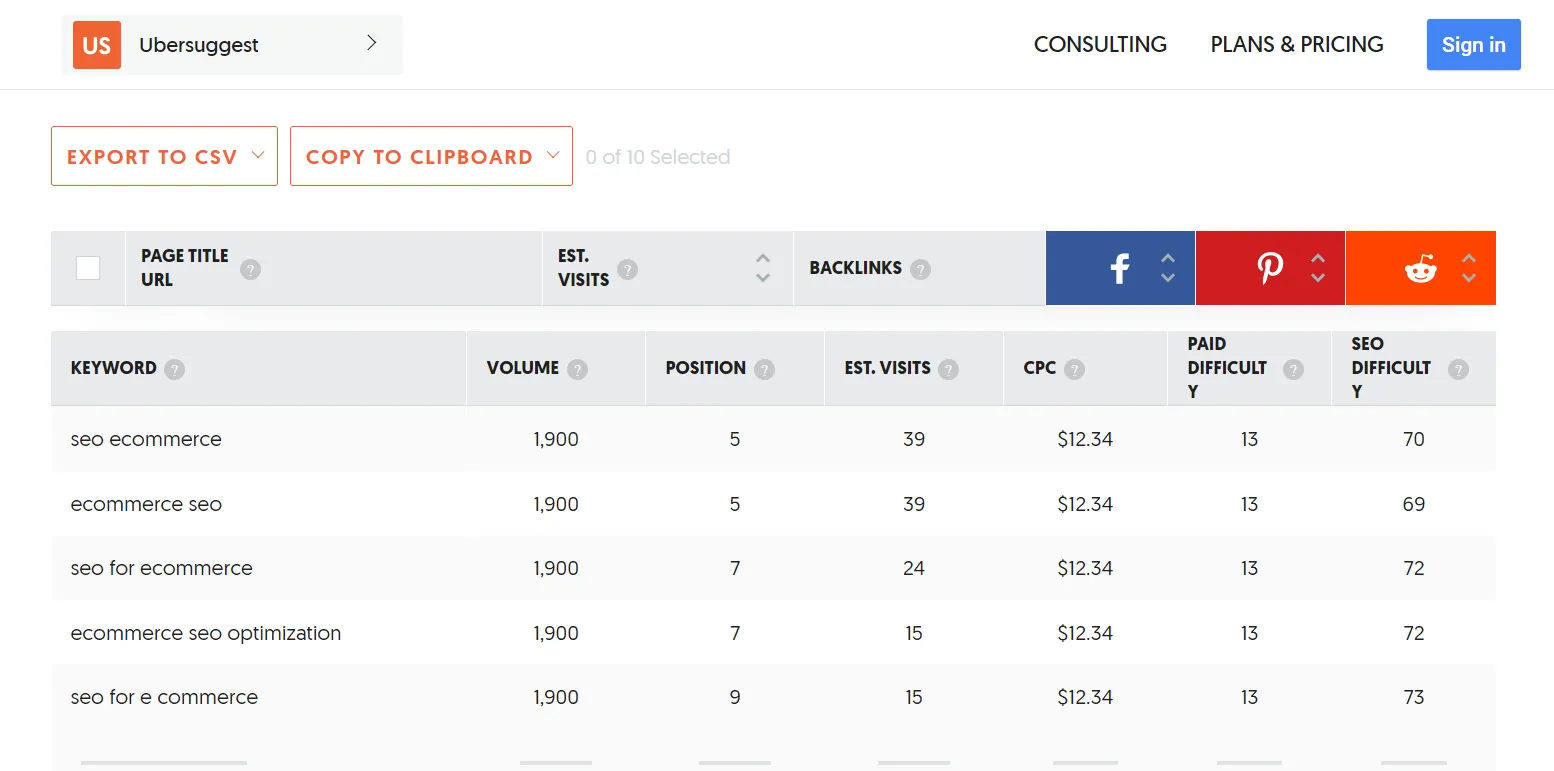
Task: Open the EXPORT TO CSV dropdown
Action: tap(163, 156)
